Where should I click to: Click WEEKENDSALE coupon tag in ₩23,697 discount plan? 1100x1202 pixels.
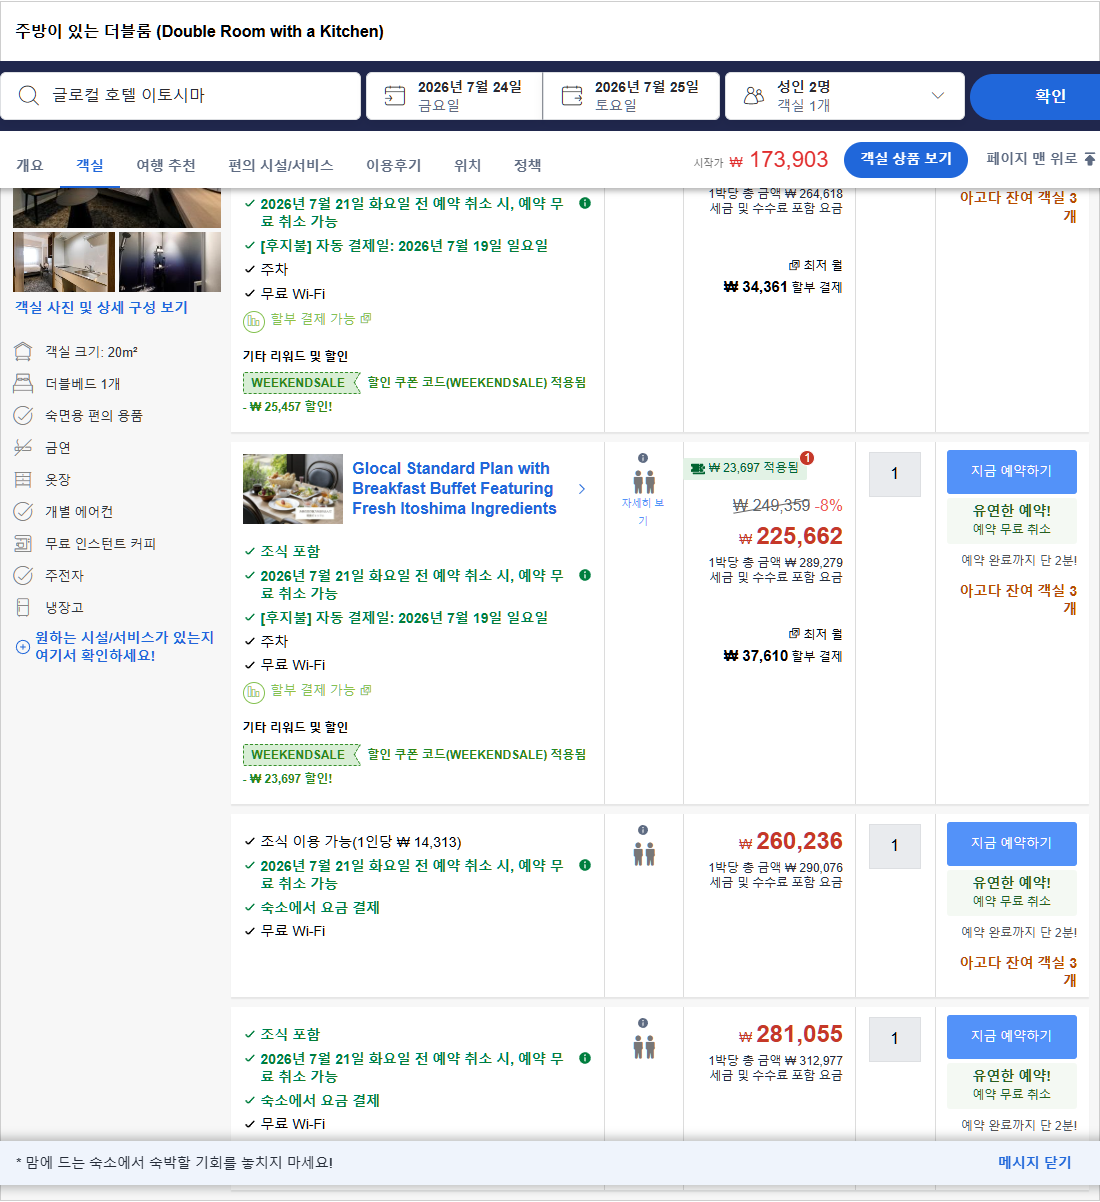tap(300, 755)
